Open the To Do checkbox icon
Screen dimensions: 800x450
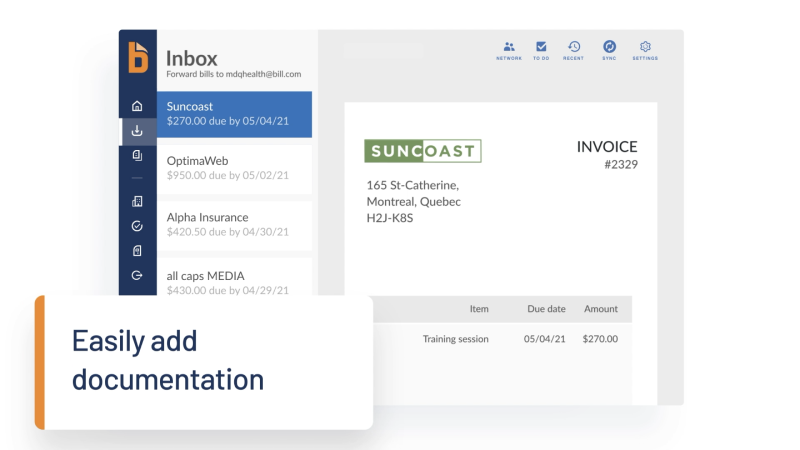coord(541,51)
